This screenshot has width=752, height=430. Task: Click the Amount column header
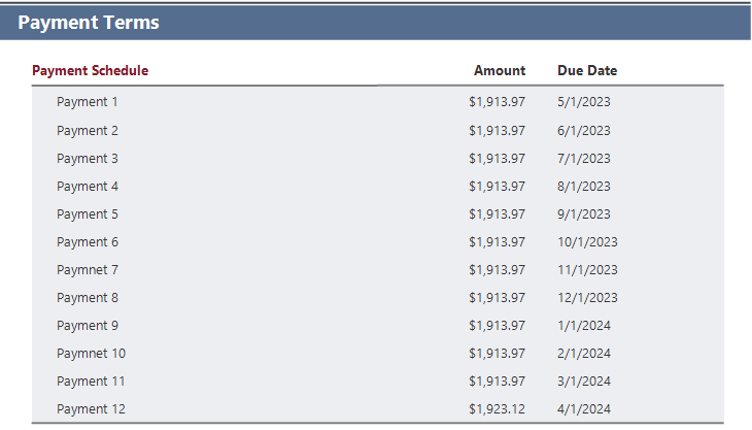coord(500,70)
